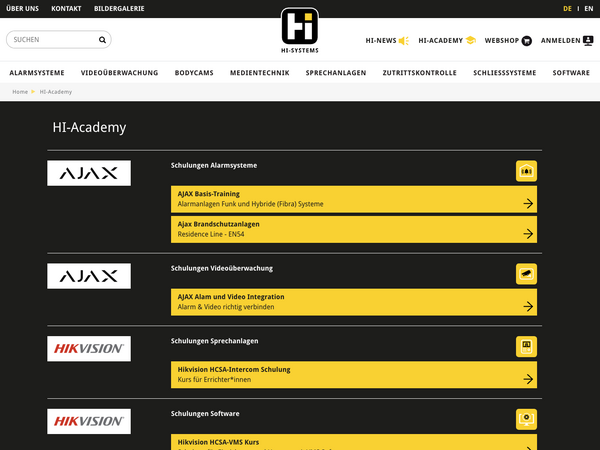The width and height of the screenshot is (600, 450).
Task: Open Bildergalerie page
Action: click(x=119, y=8)
